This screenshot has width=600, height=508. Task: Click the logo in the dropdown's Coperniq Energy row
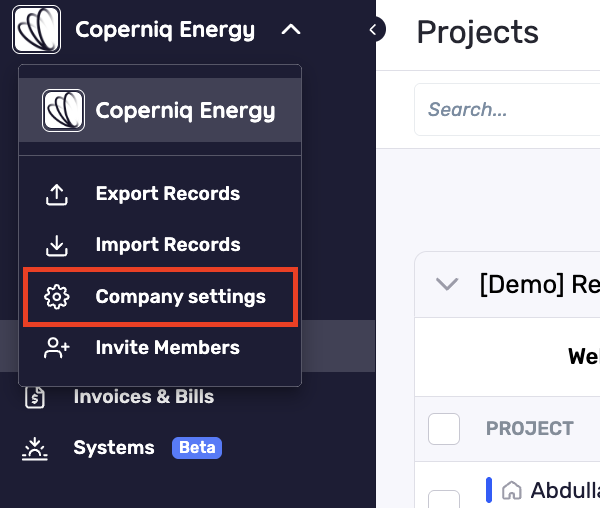coord(64,111)
